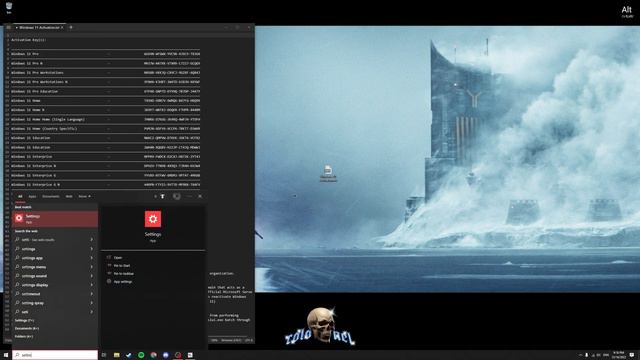640x360 pixels.
Task: Open Google Chrome from the taskbar
Action: [x=153, y=355]
